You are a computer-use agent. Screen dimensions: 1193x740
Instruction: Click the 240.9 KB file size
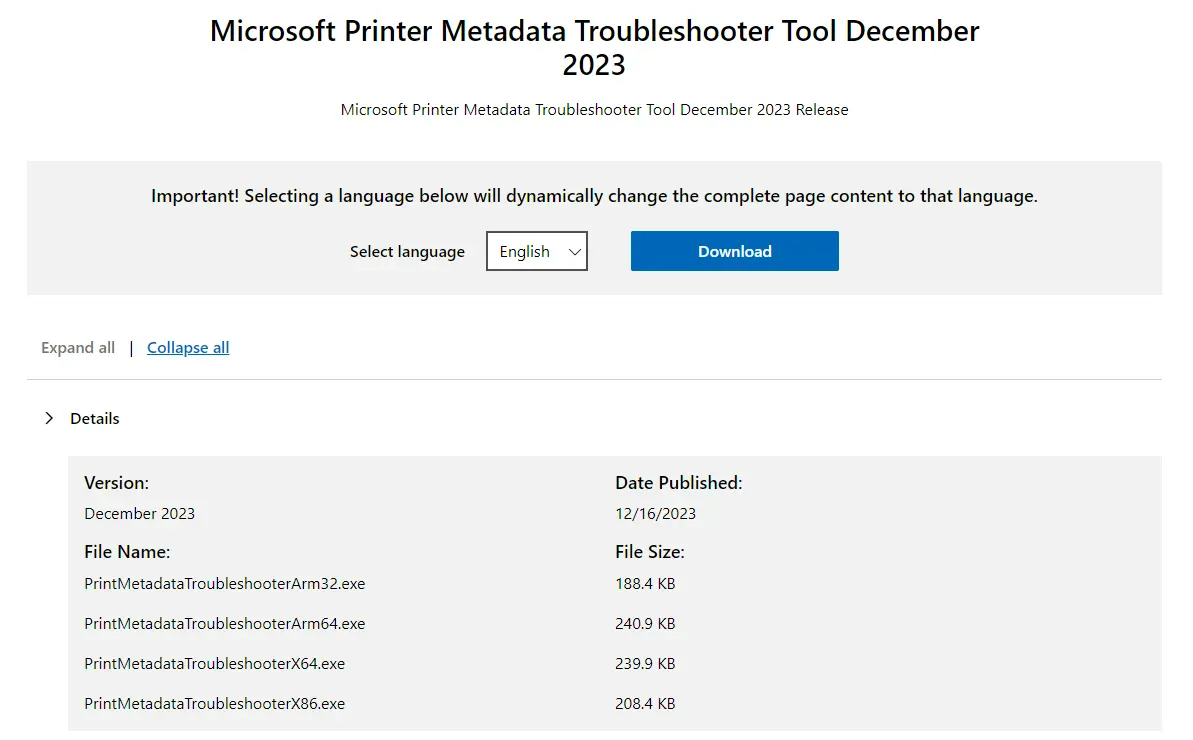click(645, 624)
